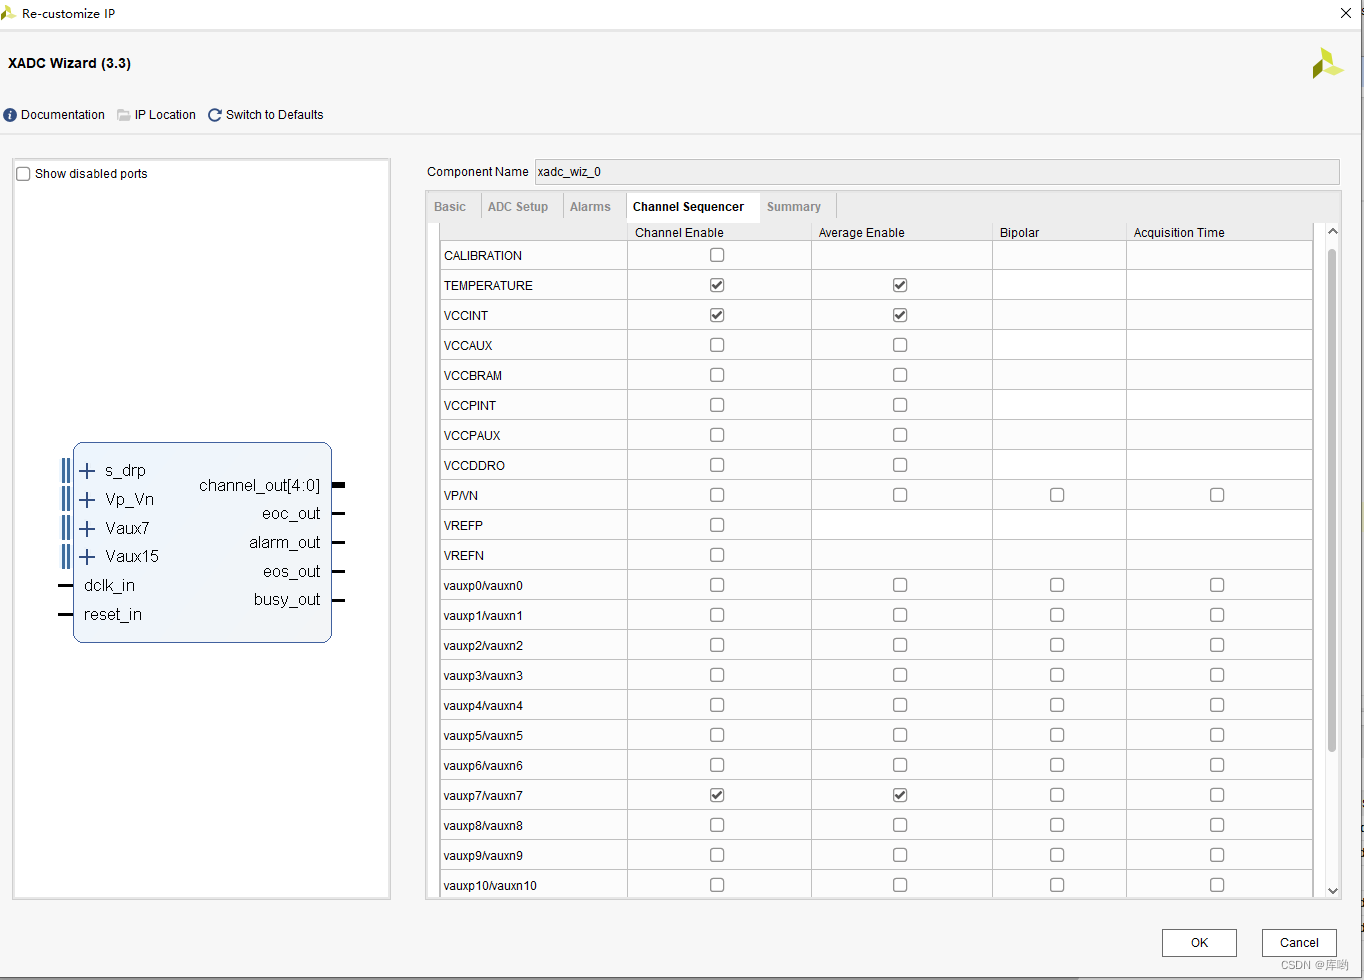Expand the Vaux7 port plus icon
1364x980 pixels.
87,528
